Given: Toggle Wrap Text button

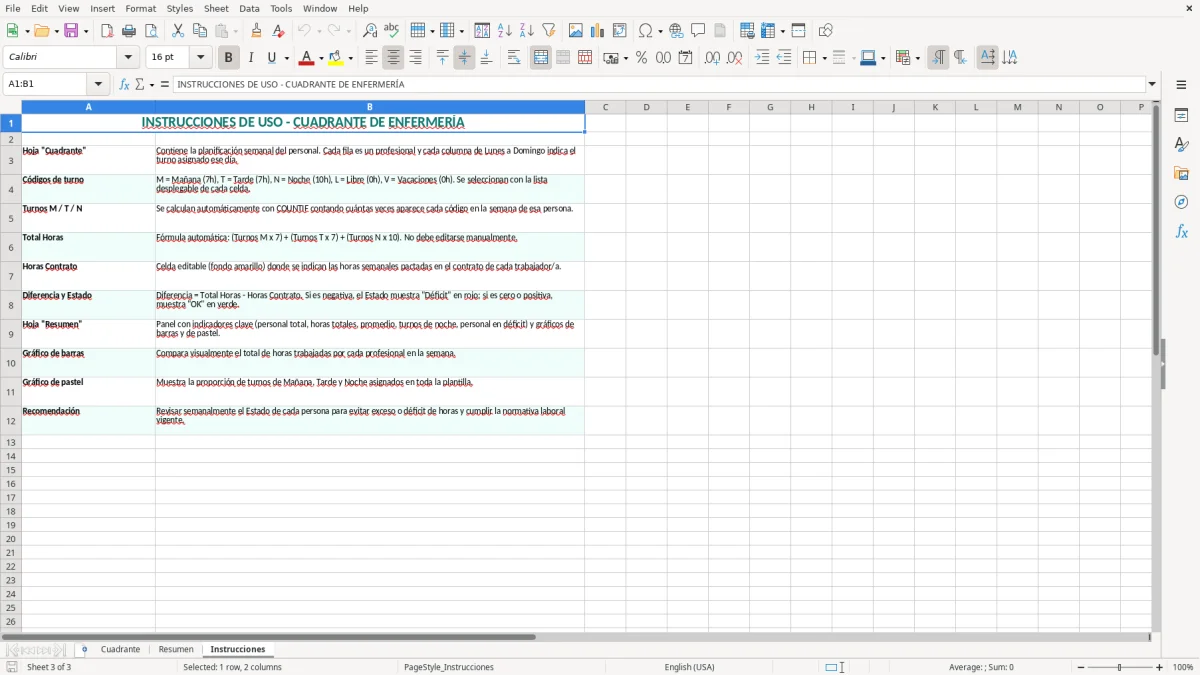Looking at the screenshot, I should (514, 58).
